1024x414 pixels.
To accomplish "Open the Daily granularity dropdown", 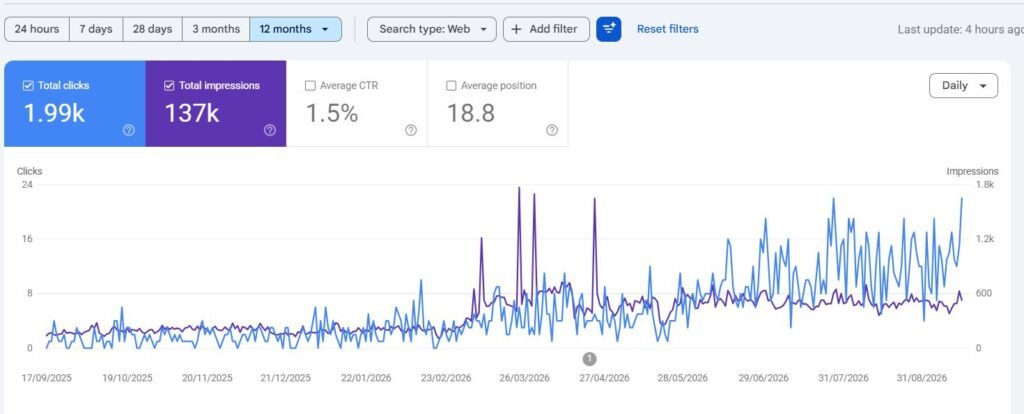I will click(963, 86).
